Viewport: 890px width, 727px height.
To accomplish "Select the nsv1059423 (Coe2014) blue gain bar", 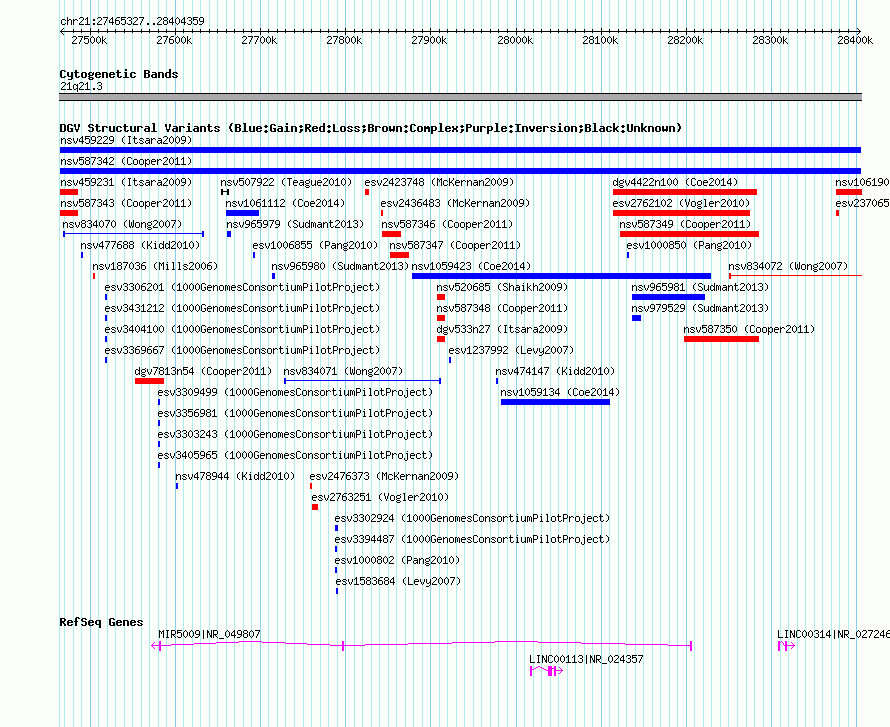I will coord(561,276).
